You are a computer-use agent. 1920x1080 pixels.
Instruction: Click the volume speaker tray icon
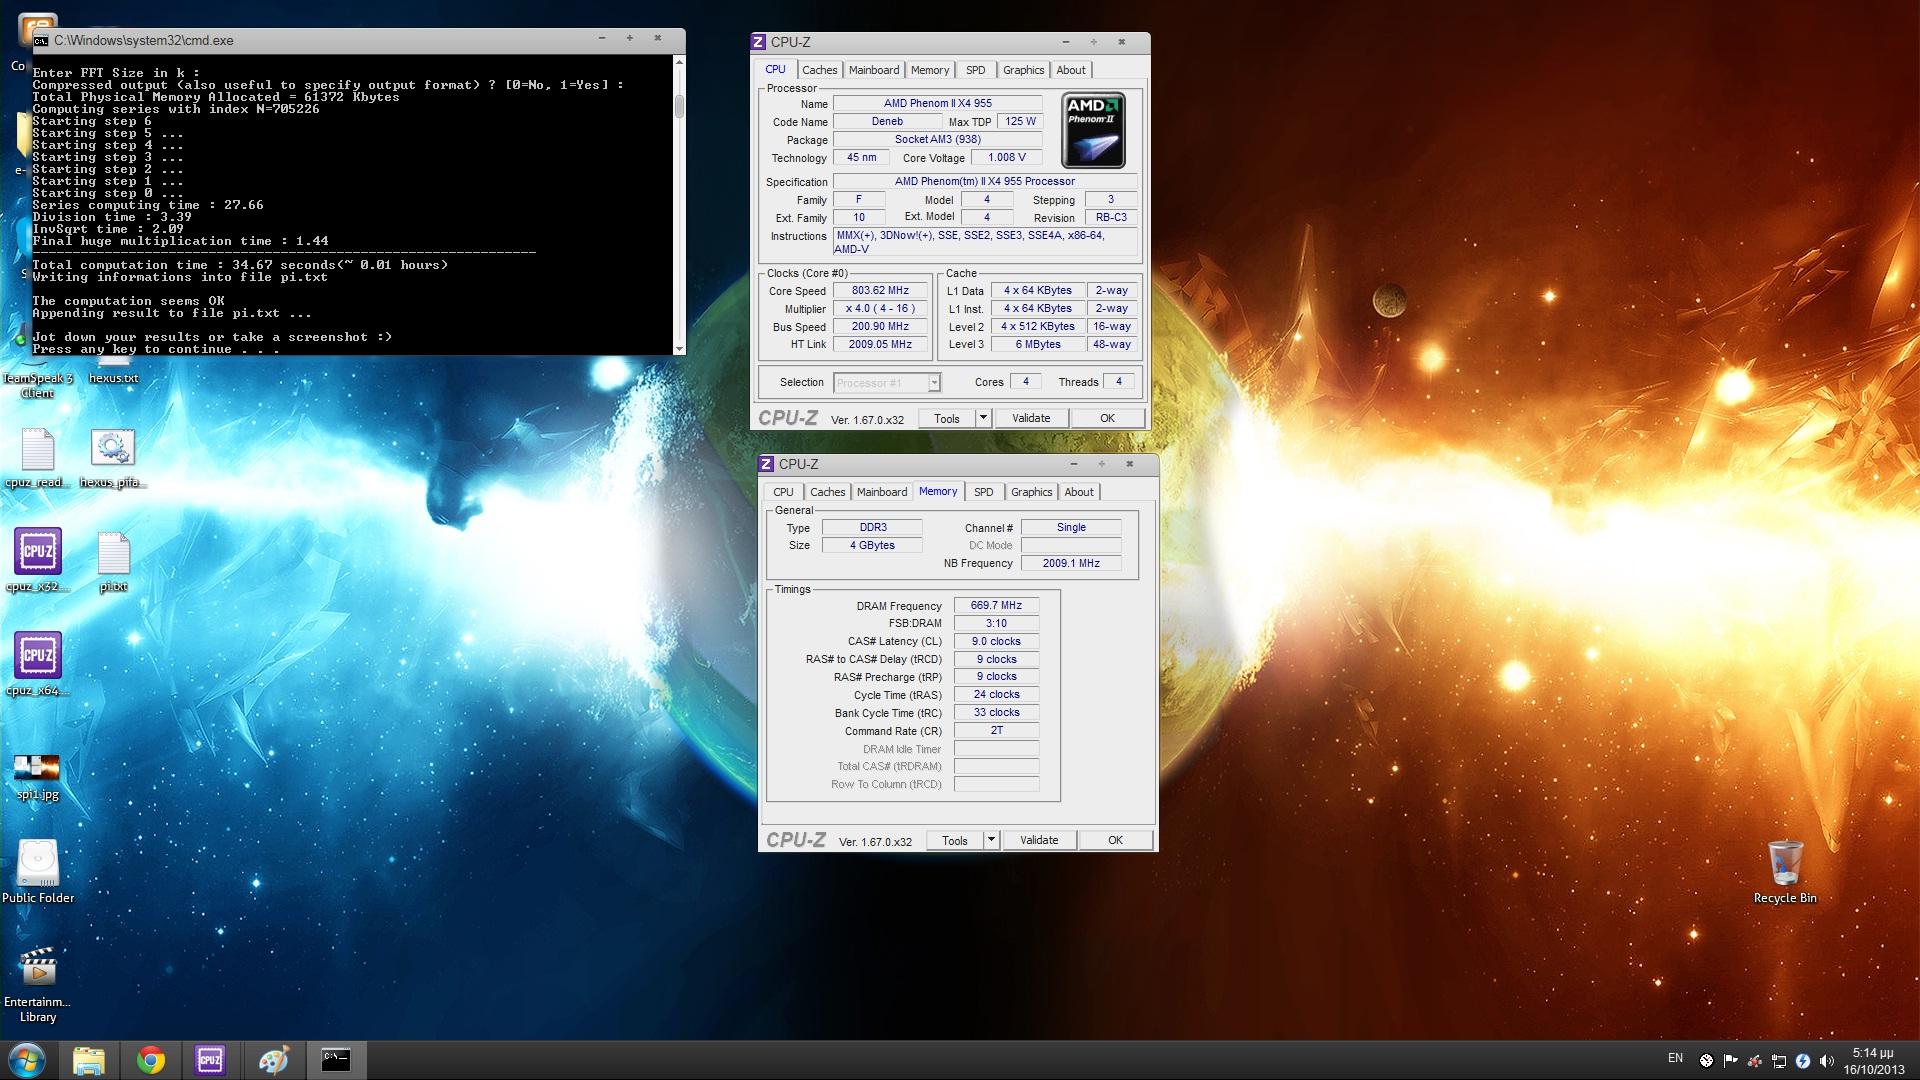pyautogui.click(x=1827, y=1061)
